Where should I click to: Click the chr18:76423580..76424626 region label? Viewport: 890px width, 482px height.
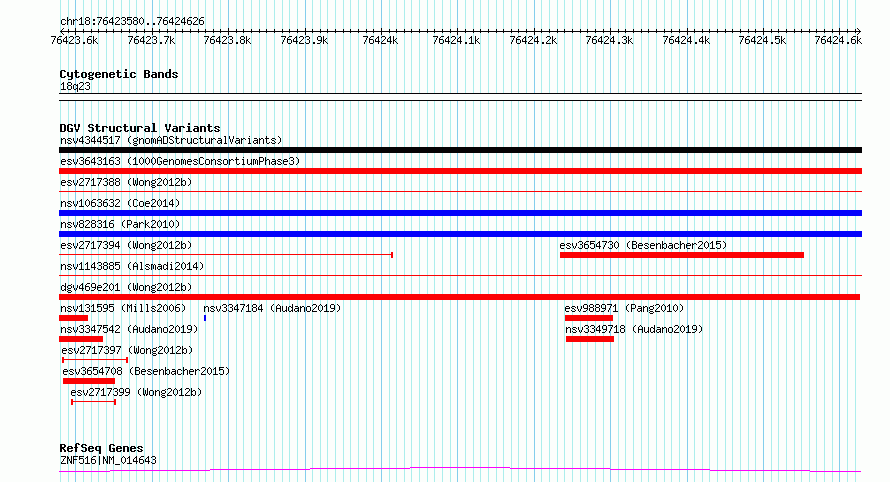point(132,22)
